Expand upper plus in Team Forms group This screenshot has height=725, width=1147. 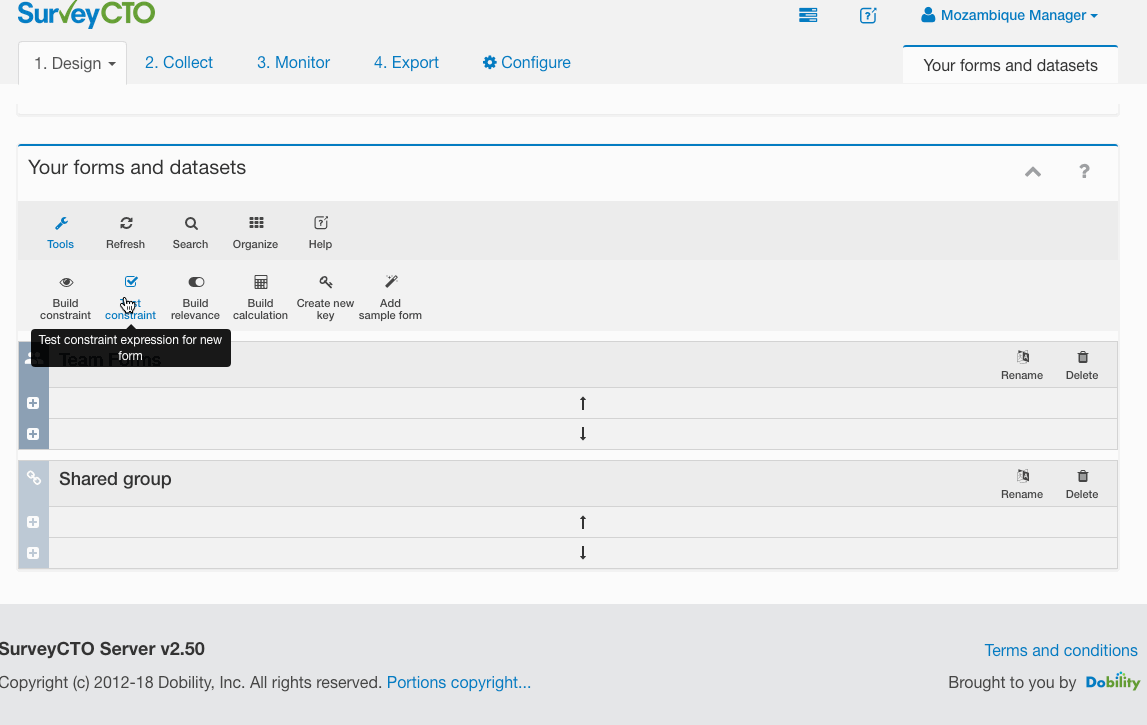click(33, 403)
